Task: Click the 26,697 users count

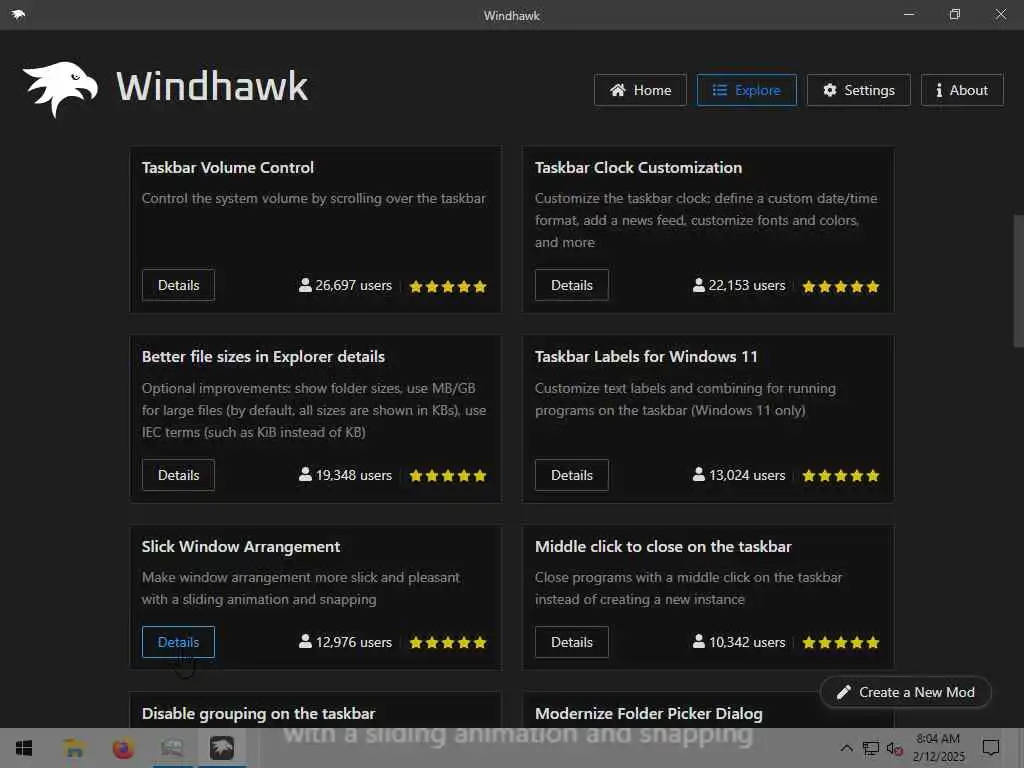Action: pos(345,285)
